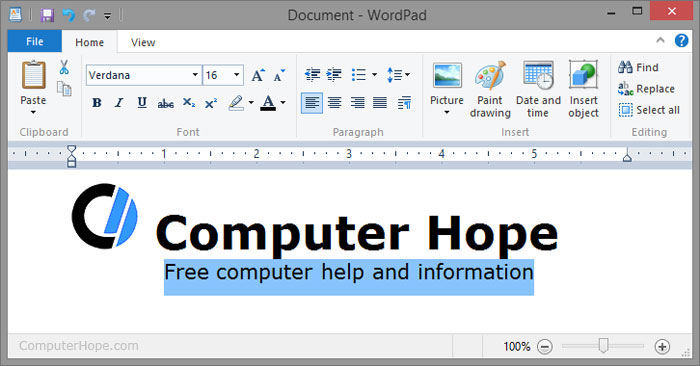Open the line spacing menu

tap(398, 75)
